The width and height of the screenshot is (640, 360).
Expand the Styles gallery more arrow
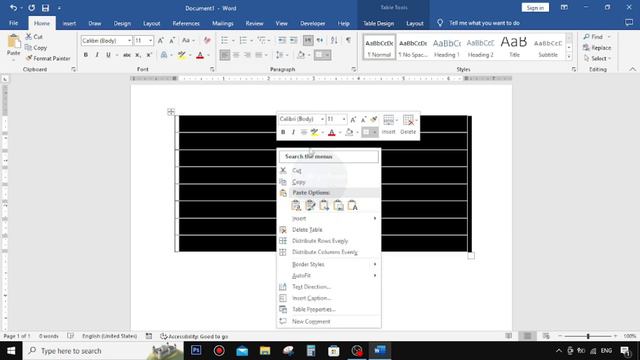click(x=569, y=57)
